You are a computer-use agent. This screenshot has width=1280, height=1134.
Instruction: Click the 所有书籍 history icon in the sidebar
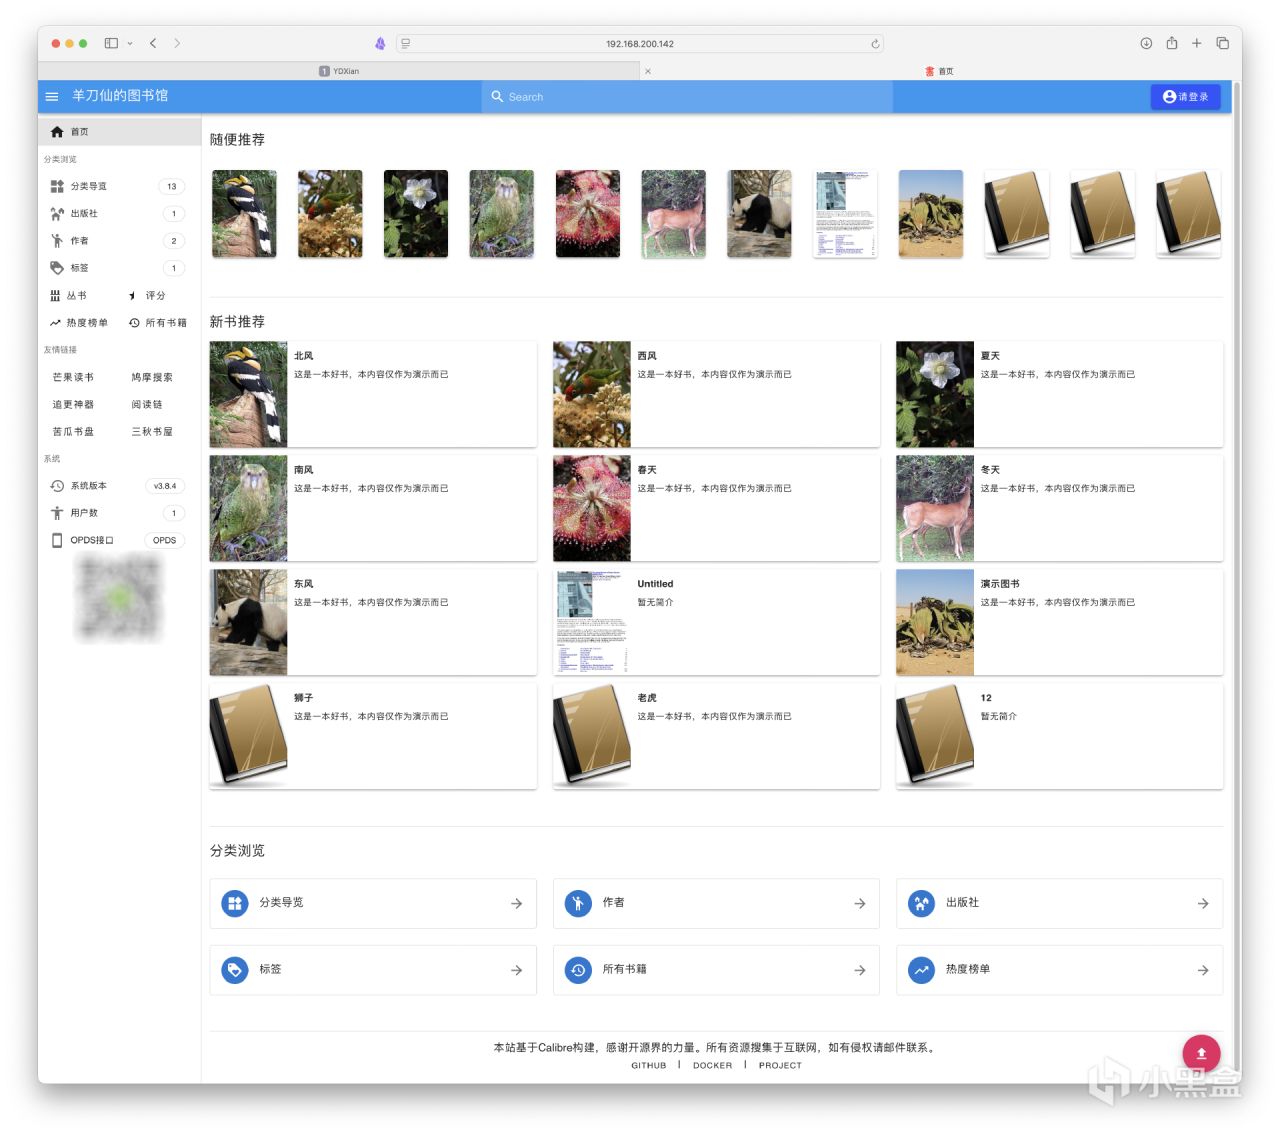click(134, 323)
